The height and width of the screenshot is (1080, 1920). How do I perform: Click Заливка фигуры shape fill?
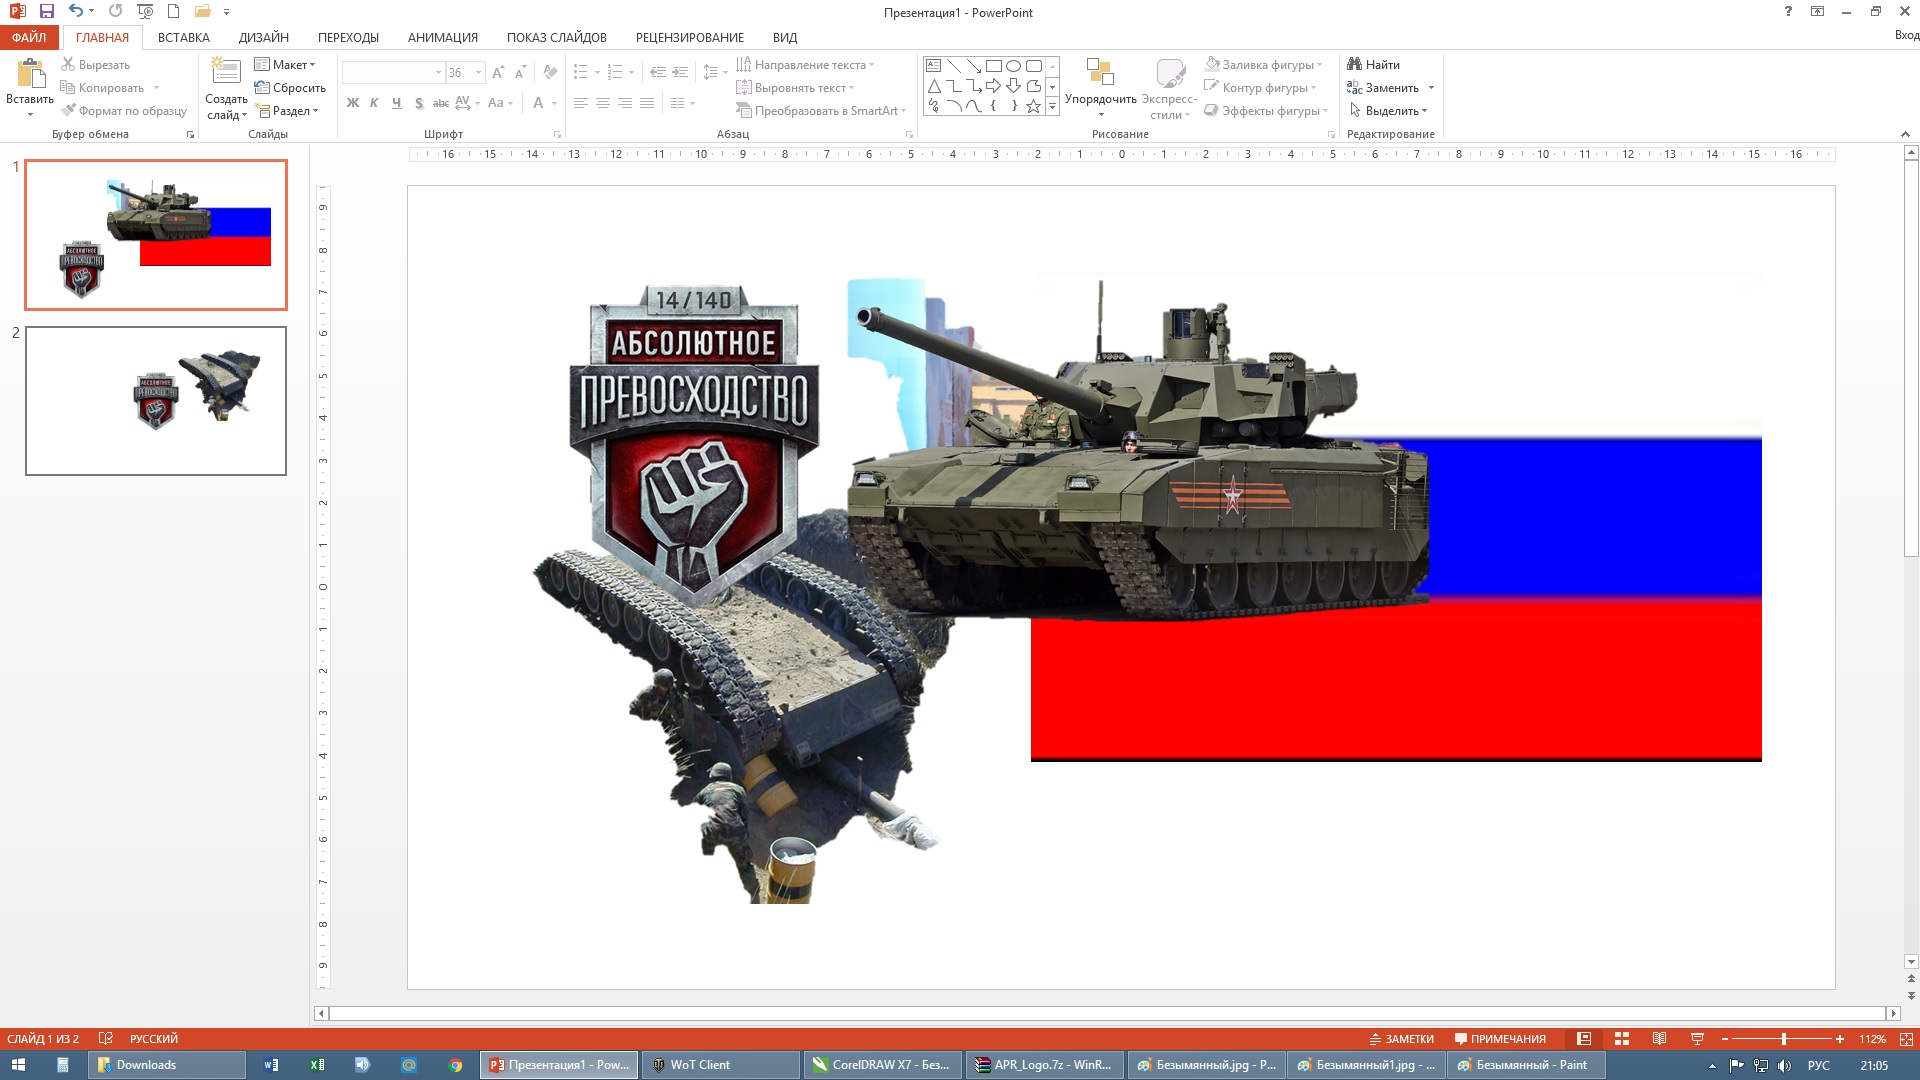[1263, 65]
